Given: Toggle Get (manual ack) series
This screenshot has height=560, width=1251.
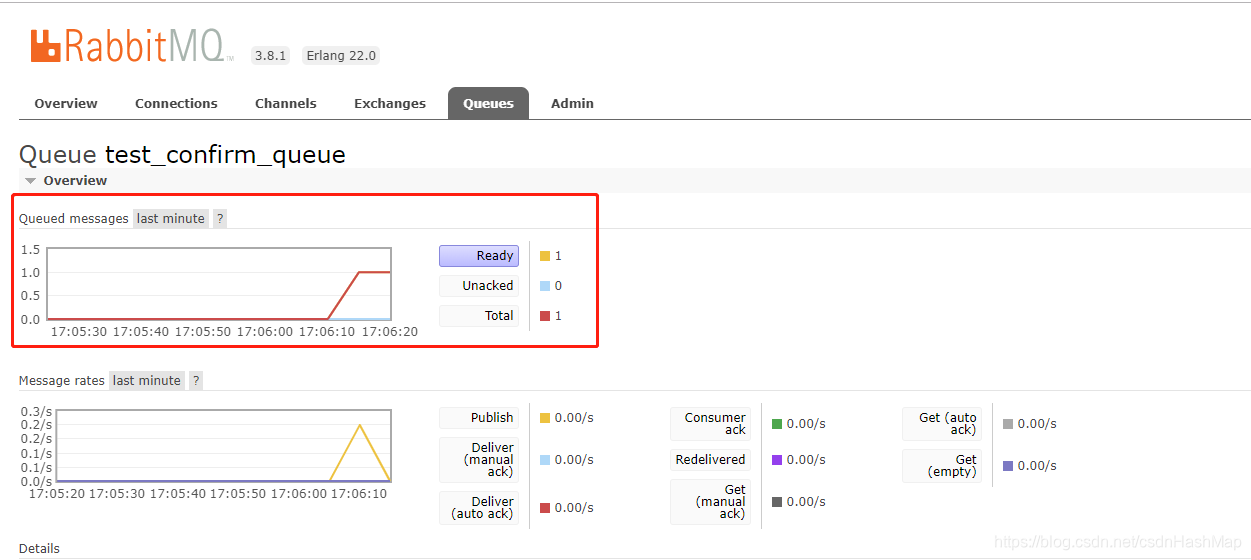Looking at the screenshot, I should (711, 502).
